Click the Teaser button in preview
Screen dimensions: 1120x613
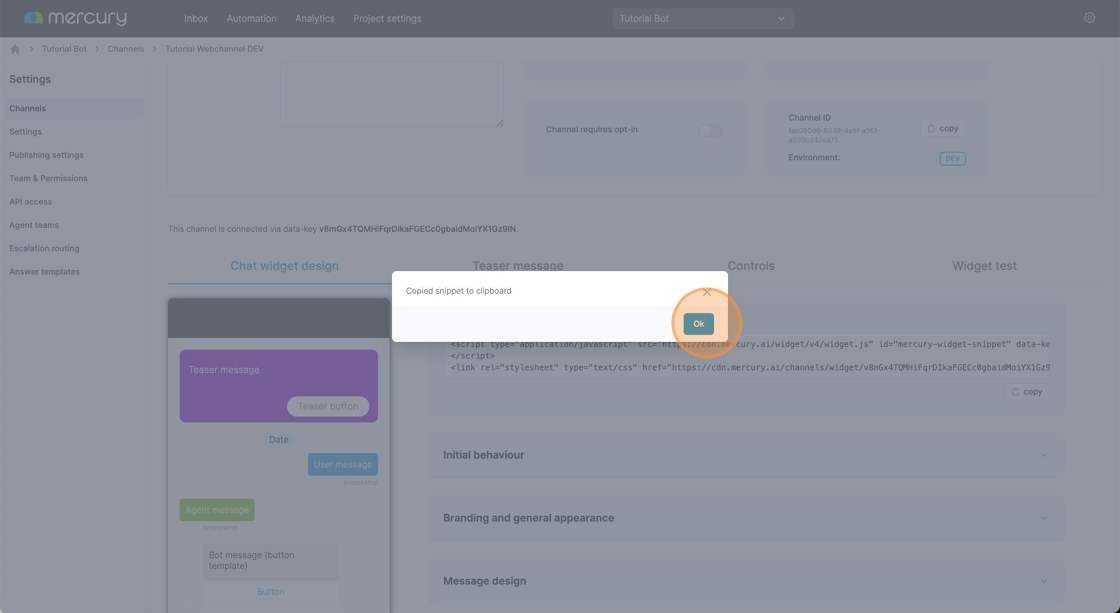[x=328, y=407]
